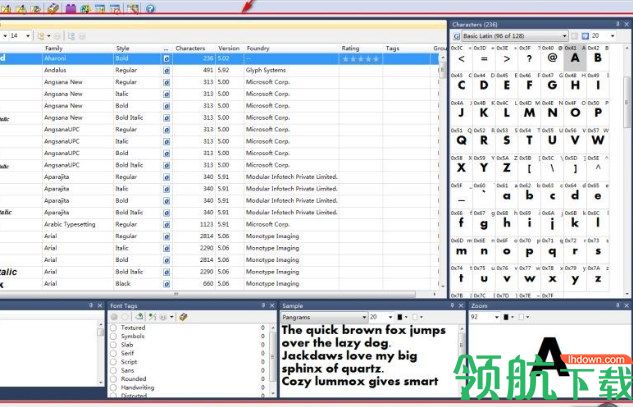Click the calendar-with-red-mark toolbar icon
The height and width of the screenshot is (407, 633).
(x=115, y=8)
